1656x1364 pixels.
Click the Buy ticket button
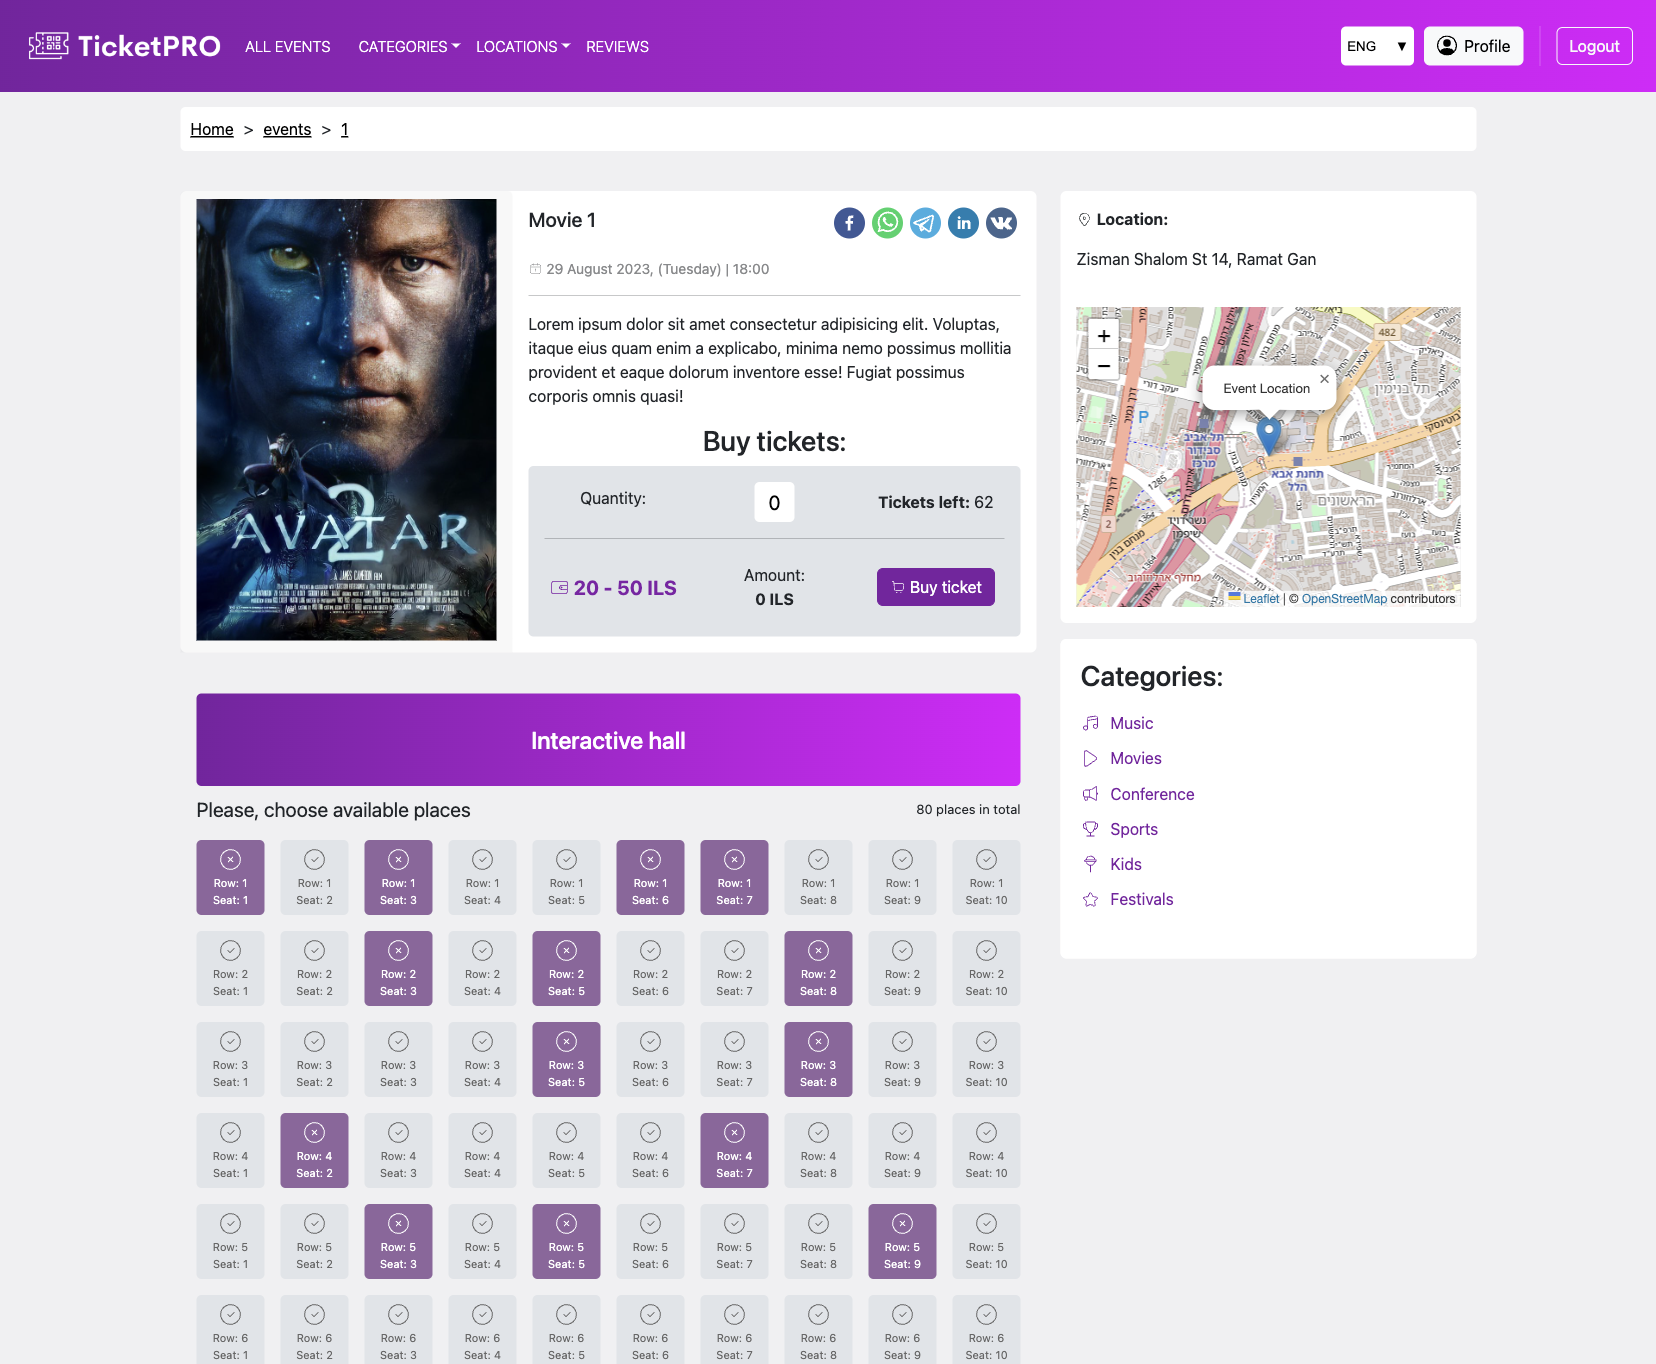936,587
